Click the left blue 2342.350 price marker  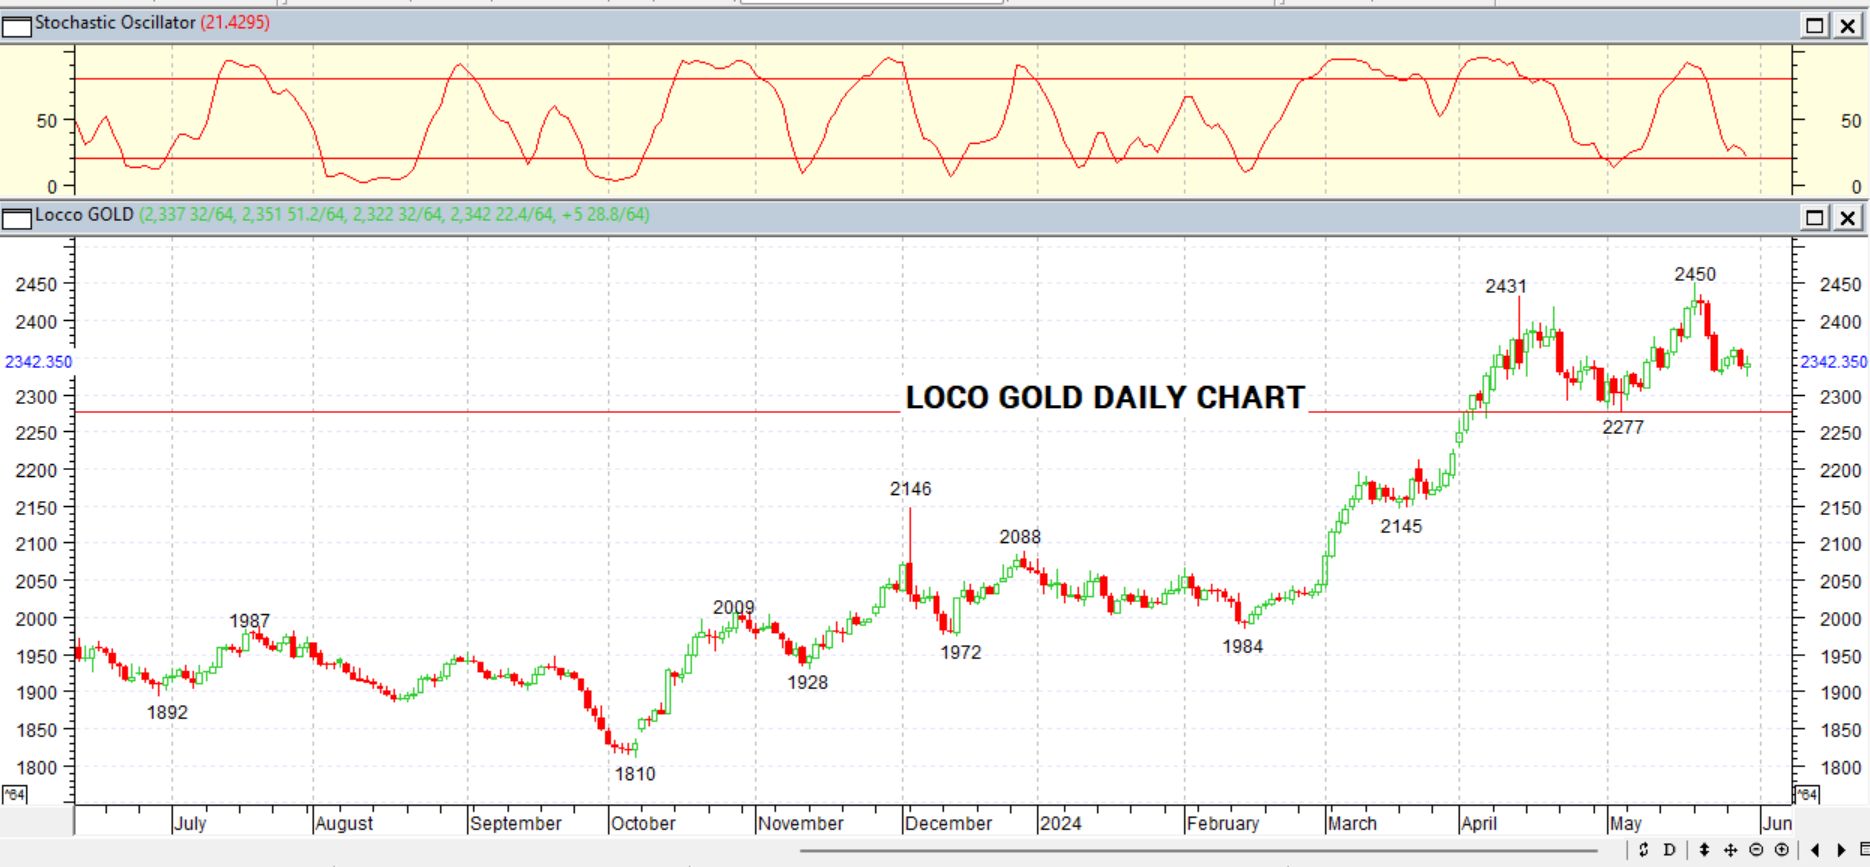38,362
